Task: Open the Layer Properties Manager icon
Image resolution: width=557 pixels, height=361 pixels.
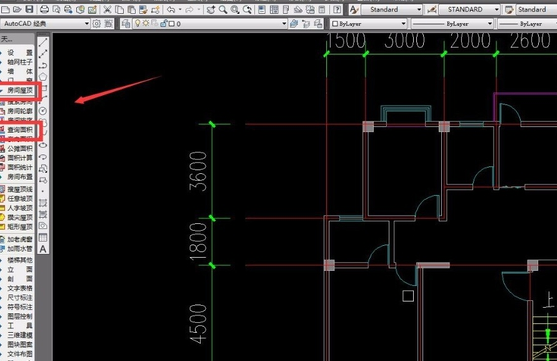Action: point(126,24)
